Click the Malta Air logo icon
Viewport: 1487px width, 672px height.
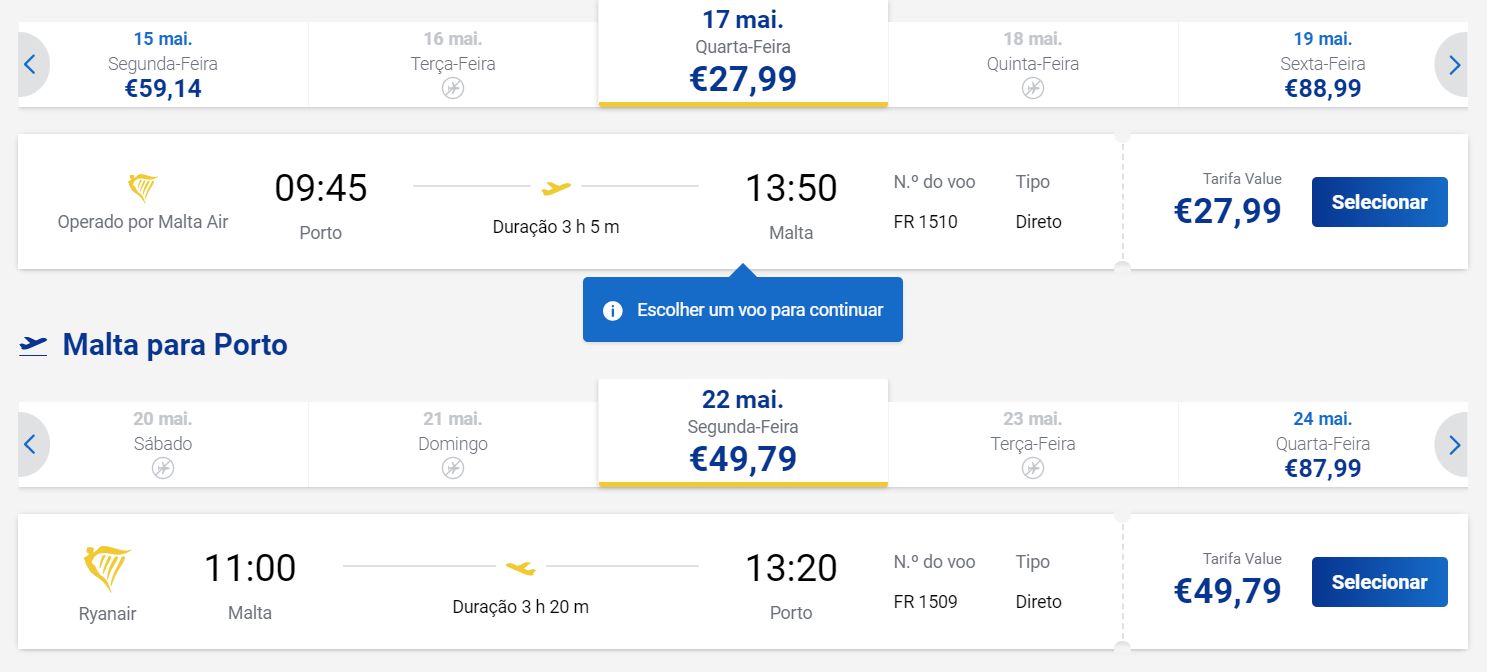(x=143, y=188)
